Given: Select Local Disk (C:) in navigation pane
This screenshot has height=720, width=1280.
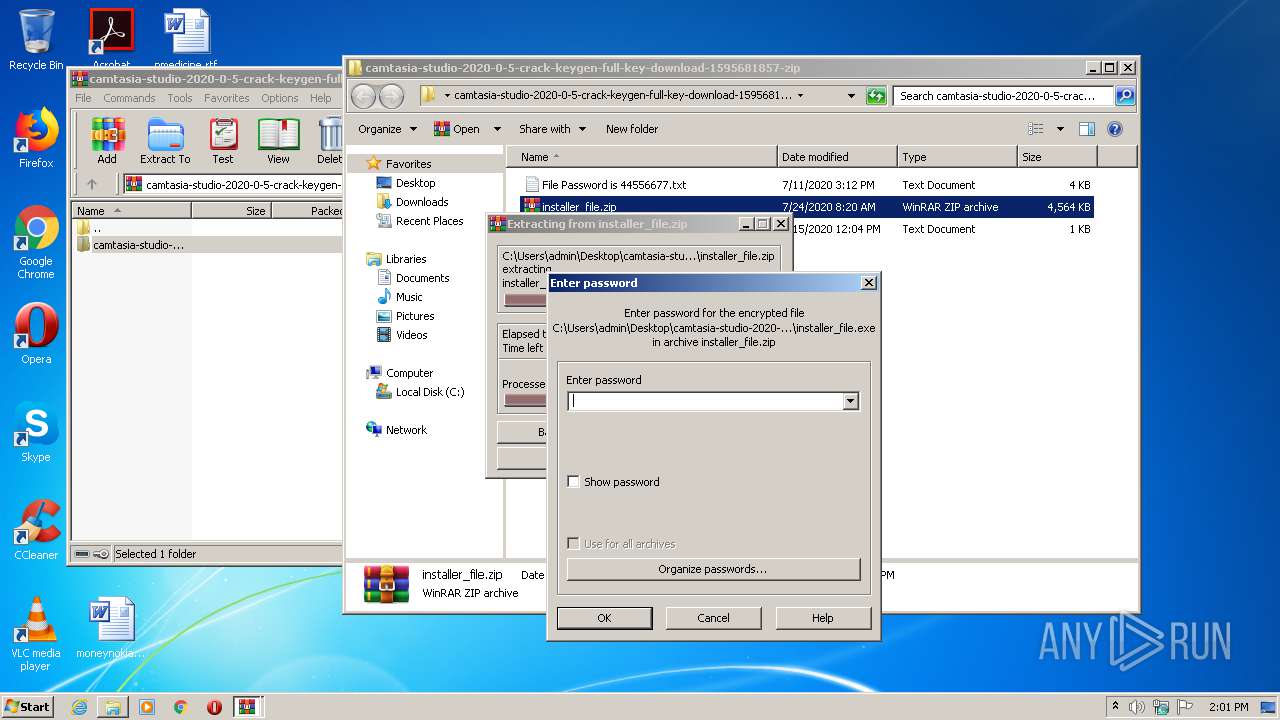Looking at the screenshot, I should 430,392.
